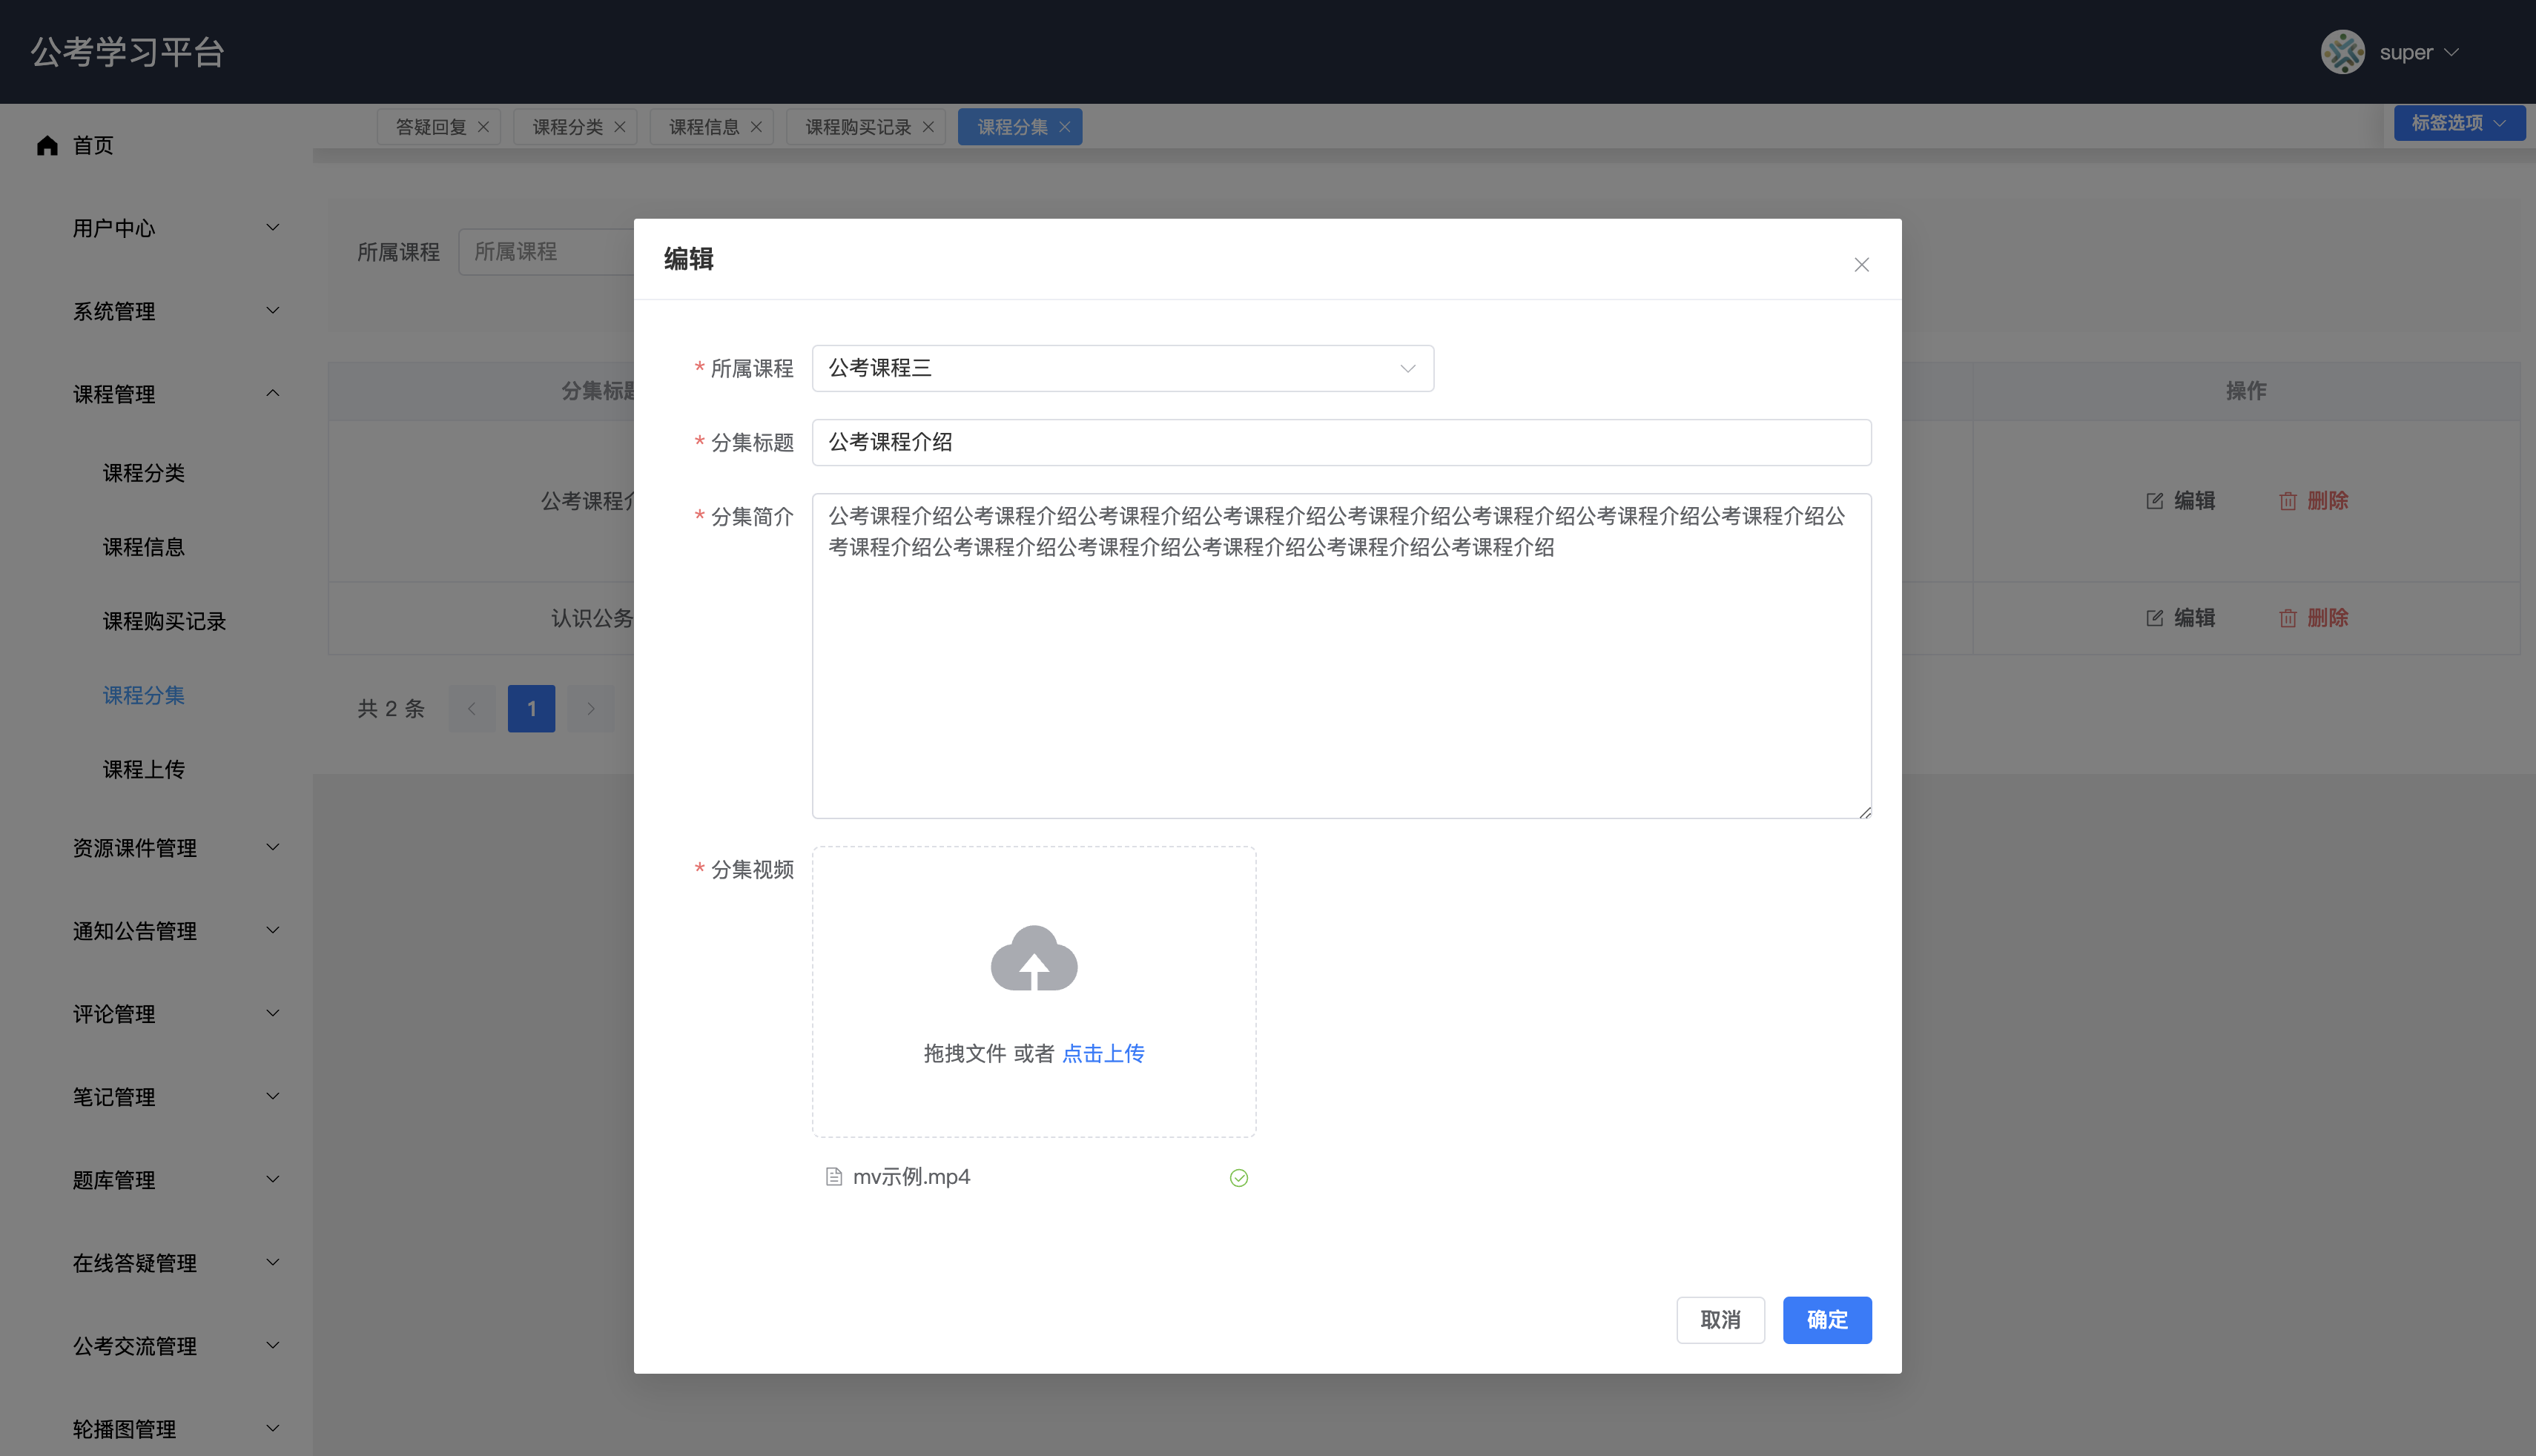Click the 取消 cancel button
This screenshot has width=2536, height=1456.
click(x=1721, y=1320)
